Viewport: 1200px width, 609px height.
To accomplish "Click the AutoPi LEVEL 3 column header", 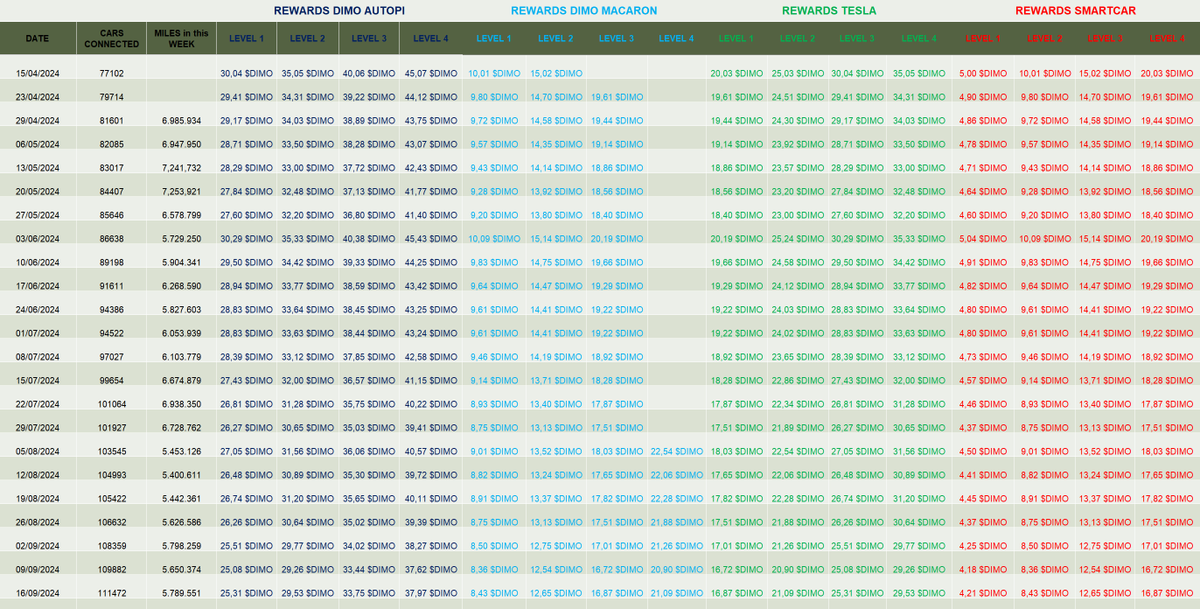I will 369,38.
